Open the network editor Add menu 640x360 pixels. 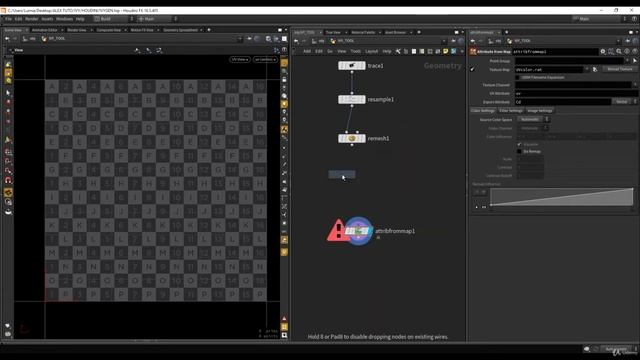click(307, 51)
